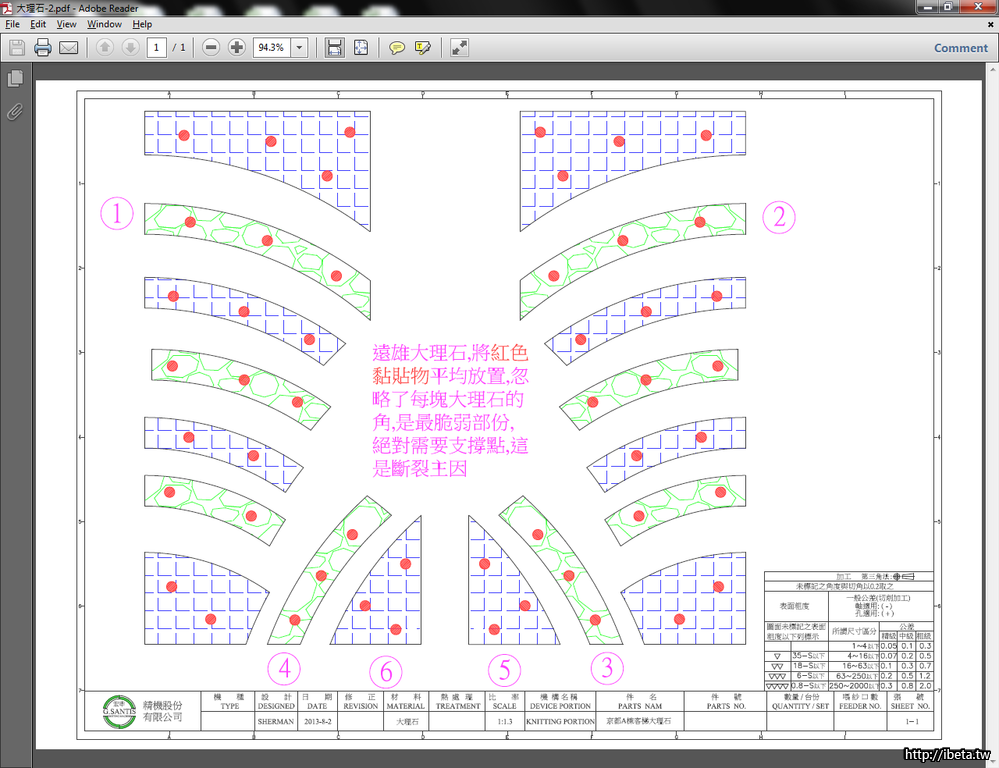Zoom out with the minus button
Viewport: 999px width, 768px height.
(x=210, y=47)
